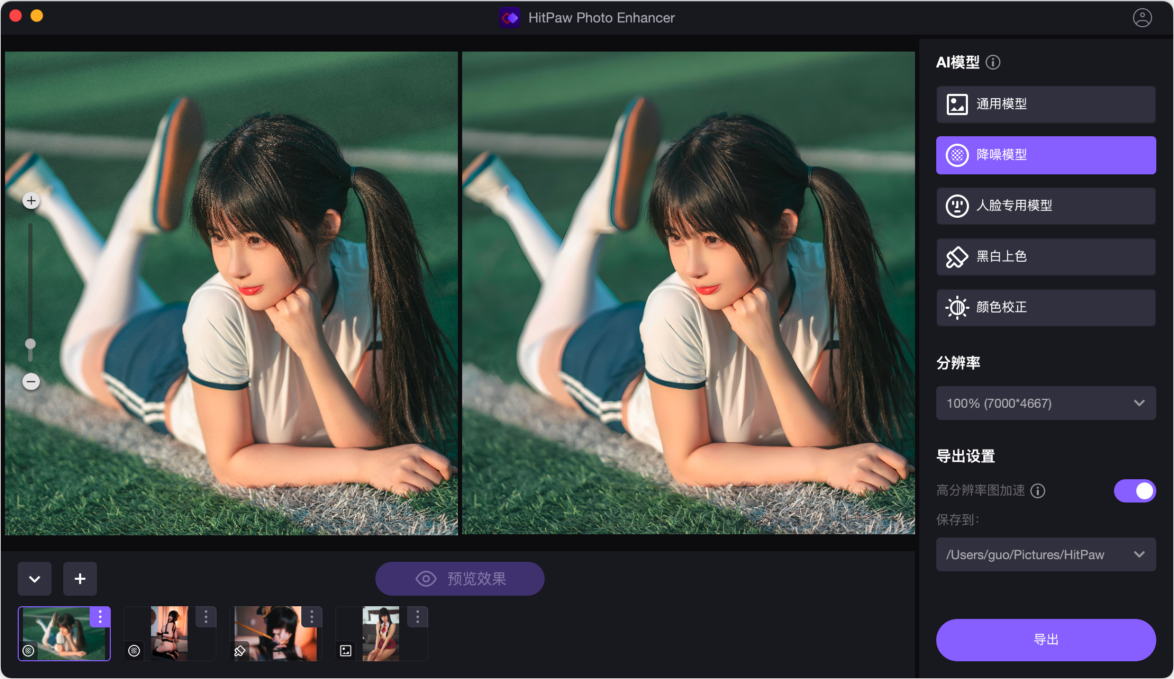1174x679 pixels.
Task: Collapse the thumbnail strip with the chevron button
Action: click(x=34, y=579)
